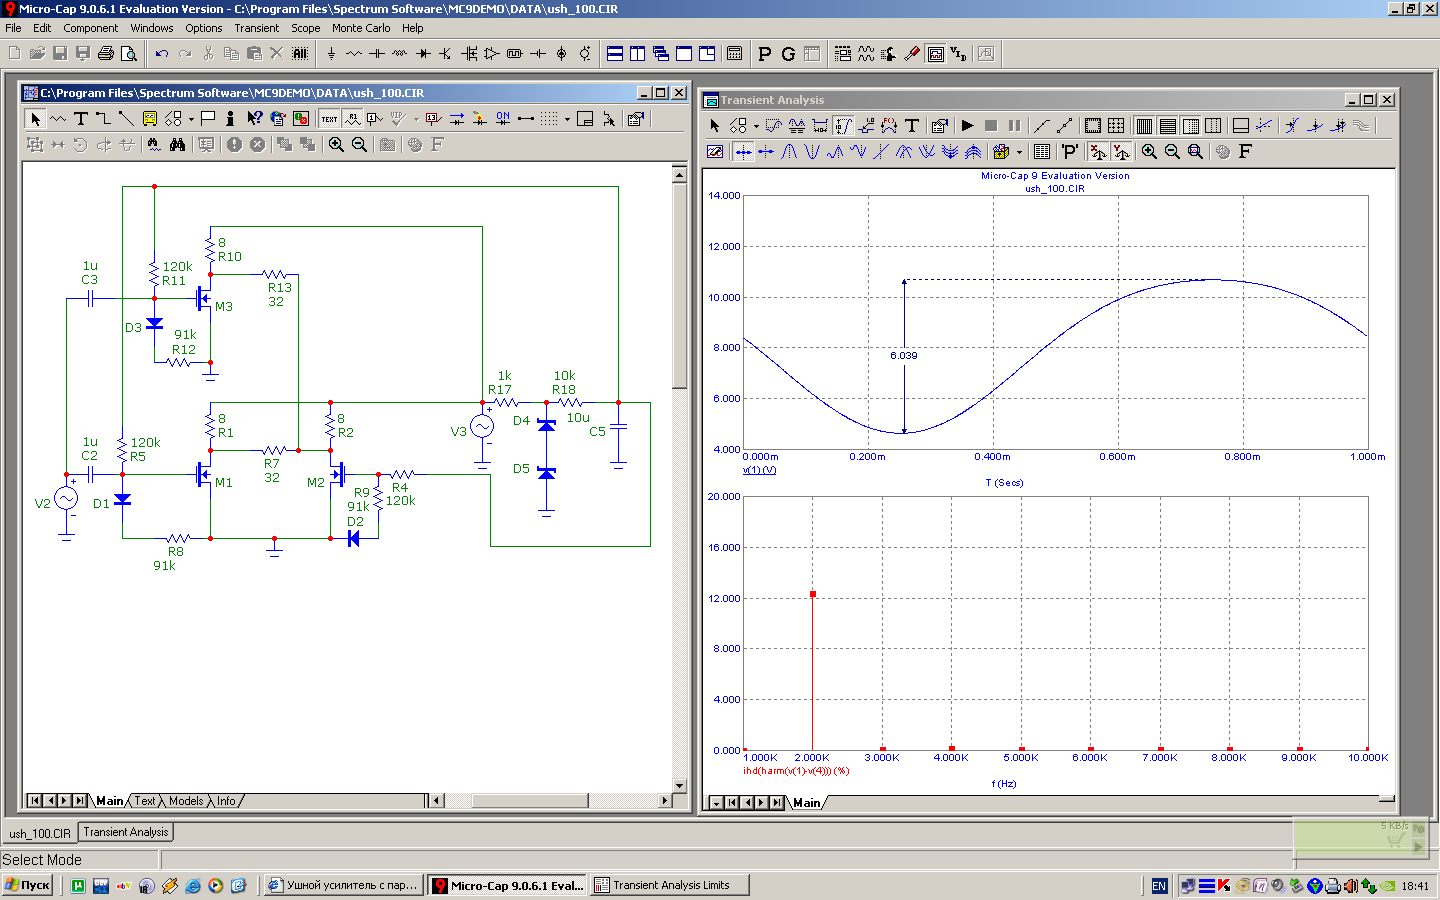1440x900 pixels.
Task: Open the shapes dropdown in the Transient Analysis toolbar
Action: [x=756, y=126]
